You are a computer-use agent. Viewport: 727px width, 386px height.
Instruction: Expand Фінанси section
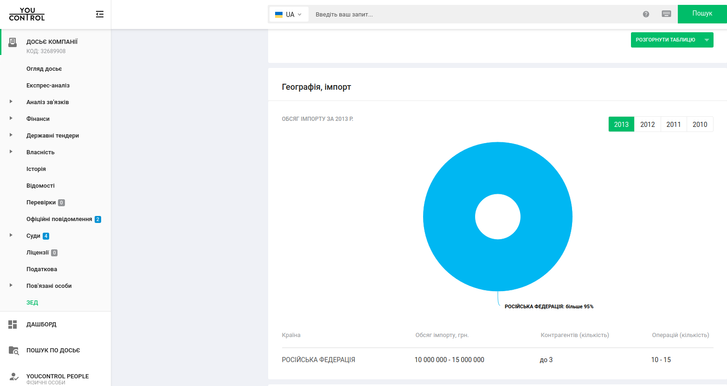tap(11, 118)
